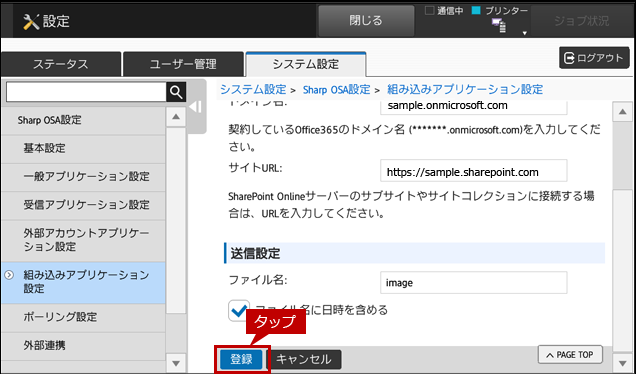
Task: Click the ログアウト button
Action: [x=594, y=58]
